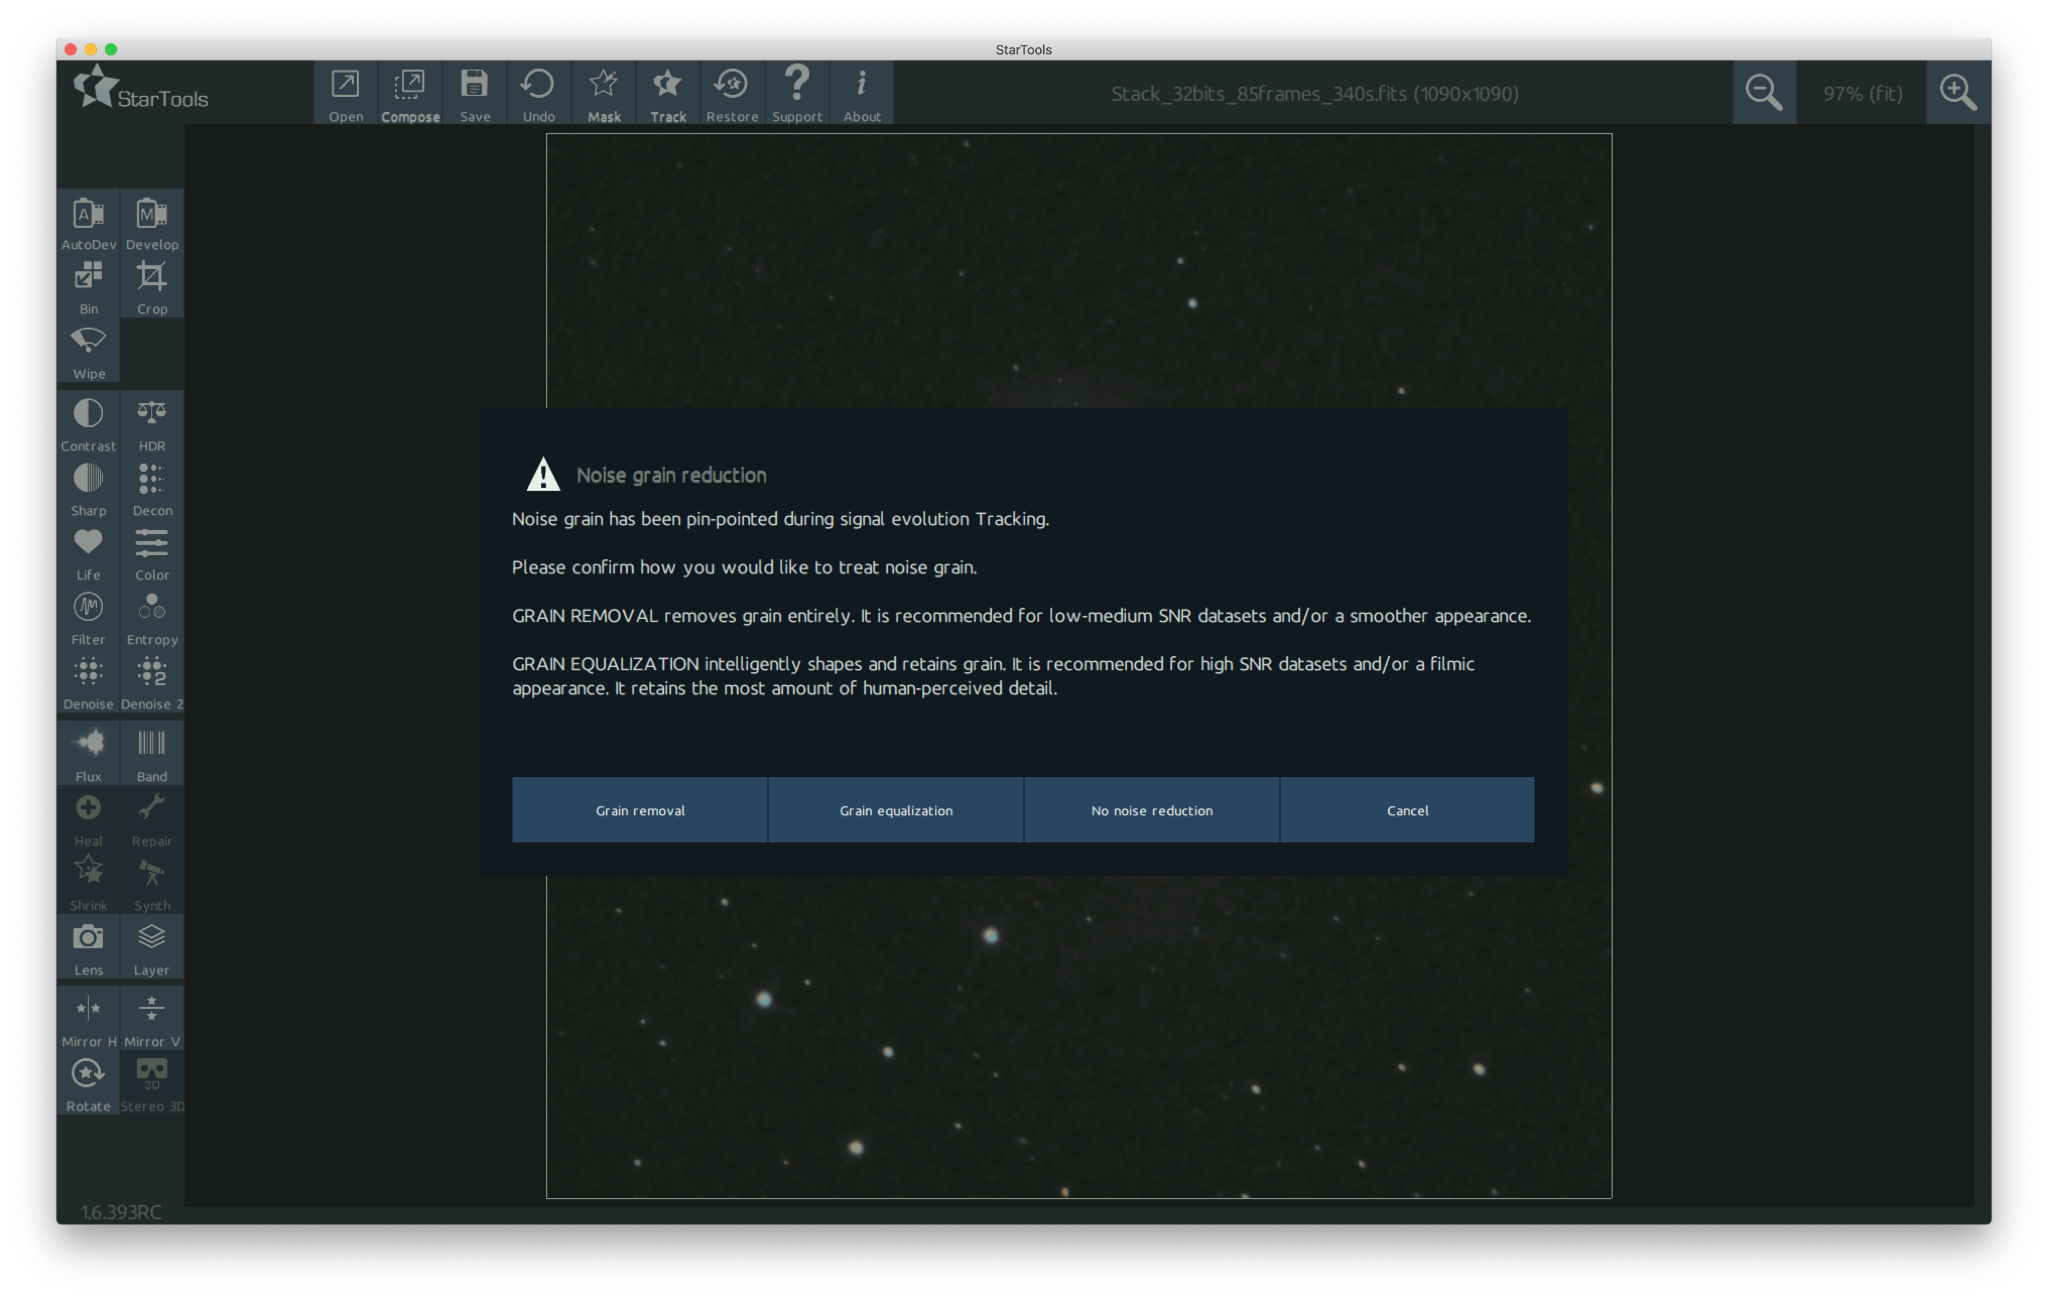Image resolution: width=2048 pixels, height=1299 pixels.
Task: Select No noise reduction
Action: pos(1152,809)
